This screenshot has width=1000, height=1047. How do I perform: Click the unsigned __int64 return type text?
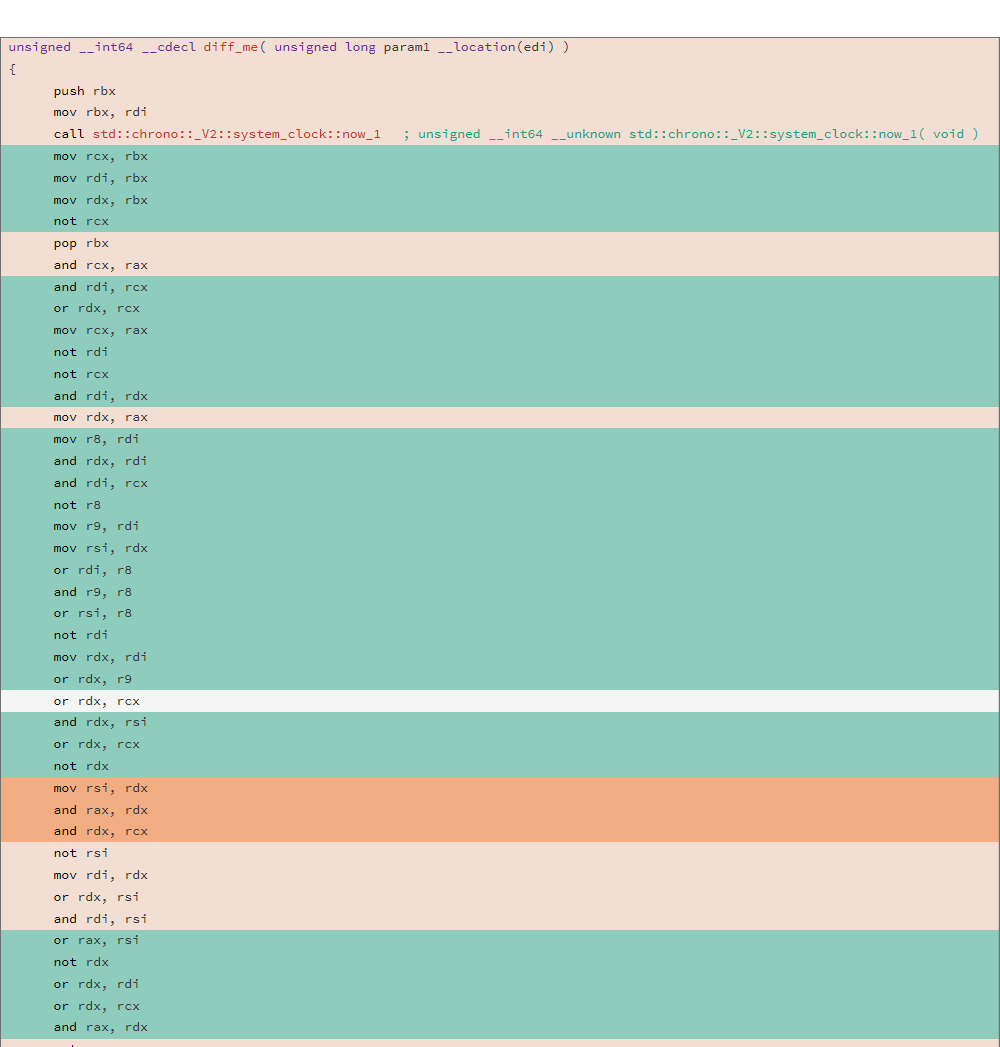point(68,46)
